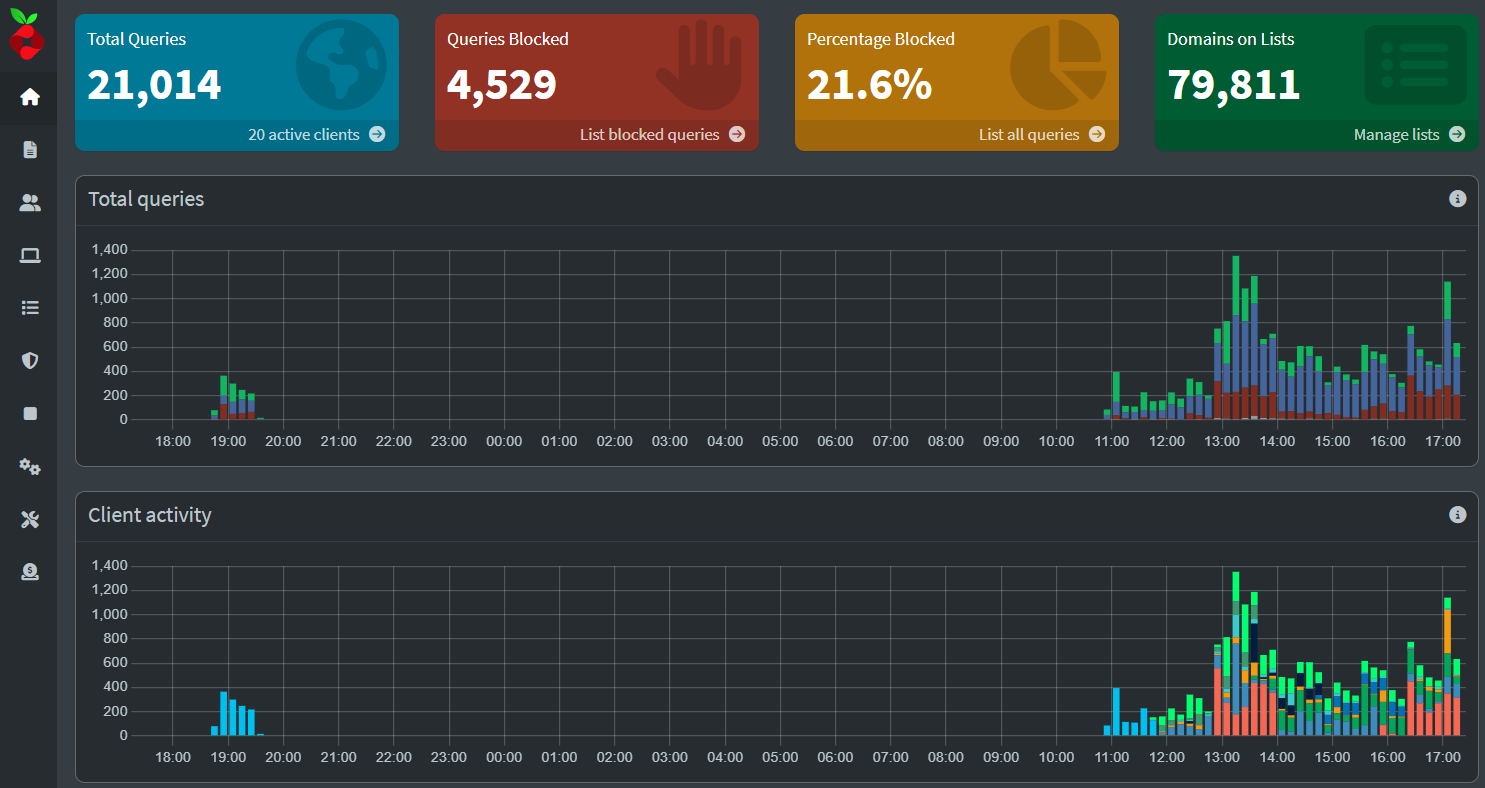The width and height of the screenshot is (1485, 788).
Task: Click the 11:00 bar in Total queries chart
Action: [1116, 396]
